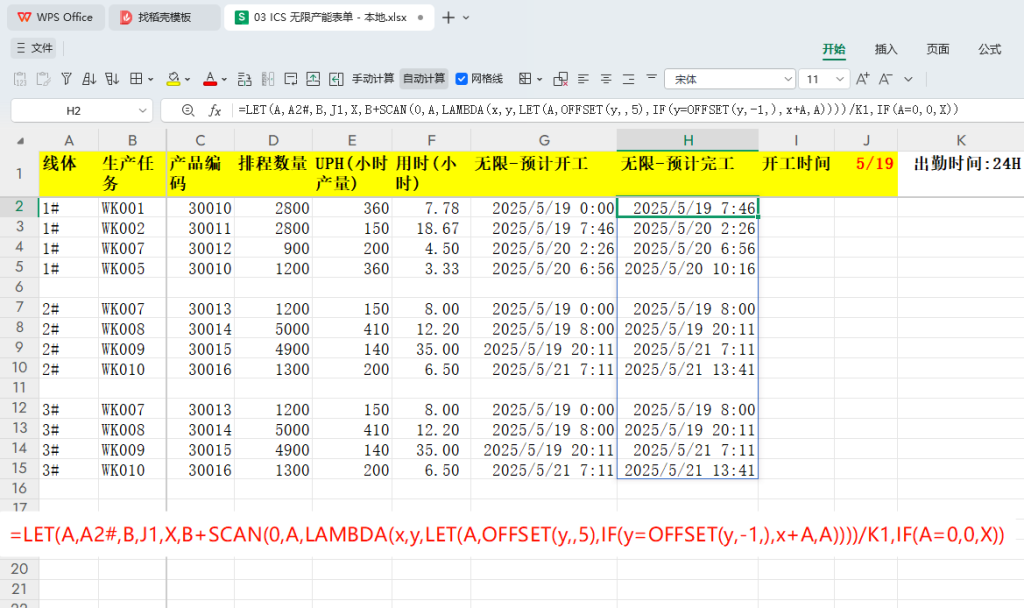
Task: Click the paste values icon
Action: coord(20,79)
